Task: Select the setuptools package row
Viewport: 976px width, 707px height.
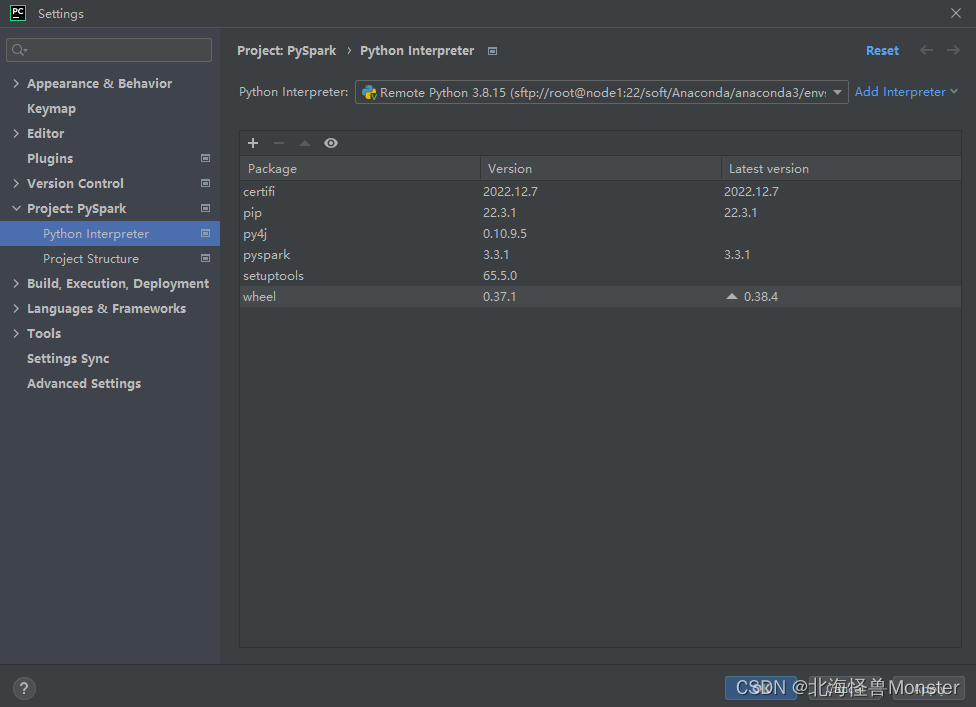Action: click(600, 276)
